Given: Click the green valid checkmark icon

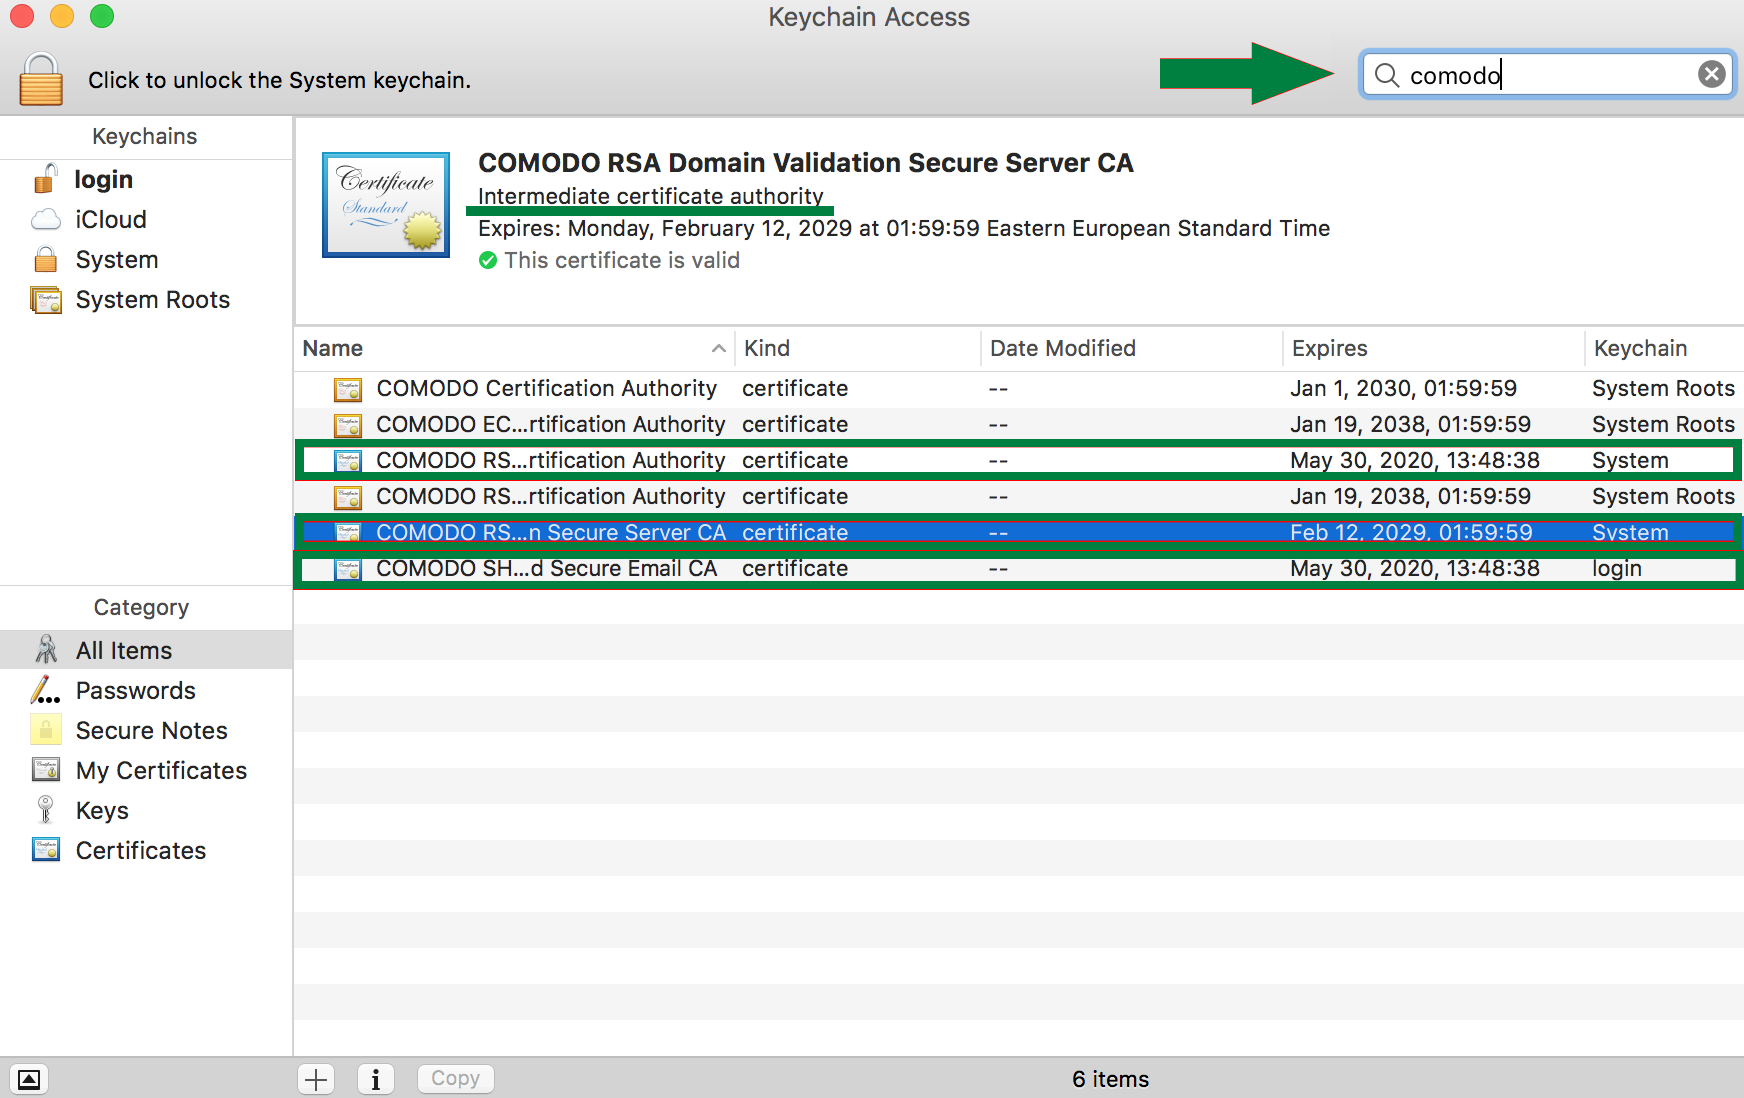Looking at the screenshot, I should click(488, 261).
